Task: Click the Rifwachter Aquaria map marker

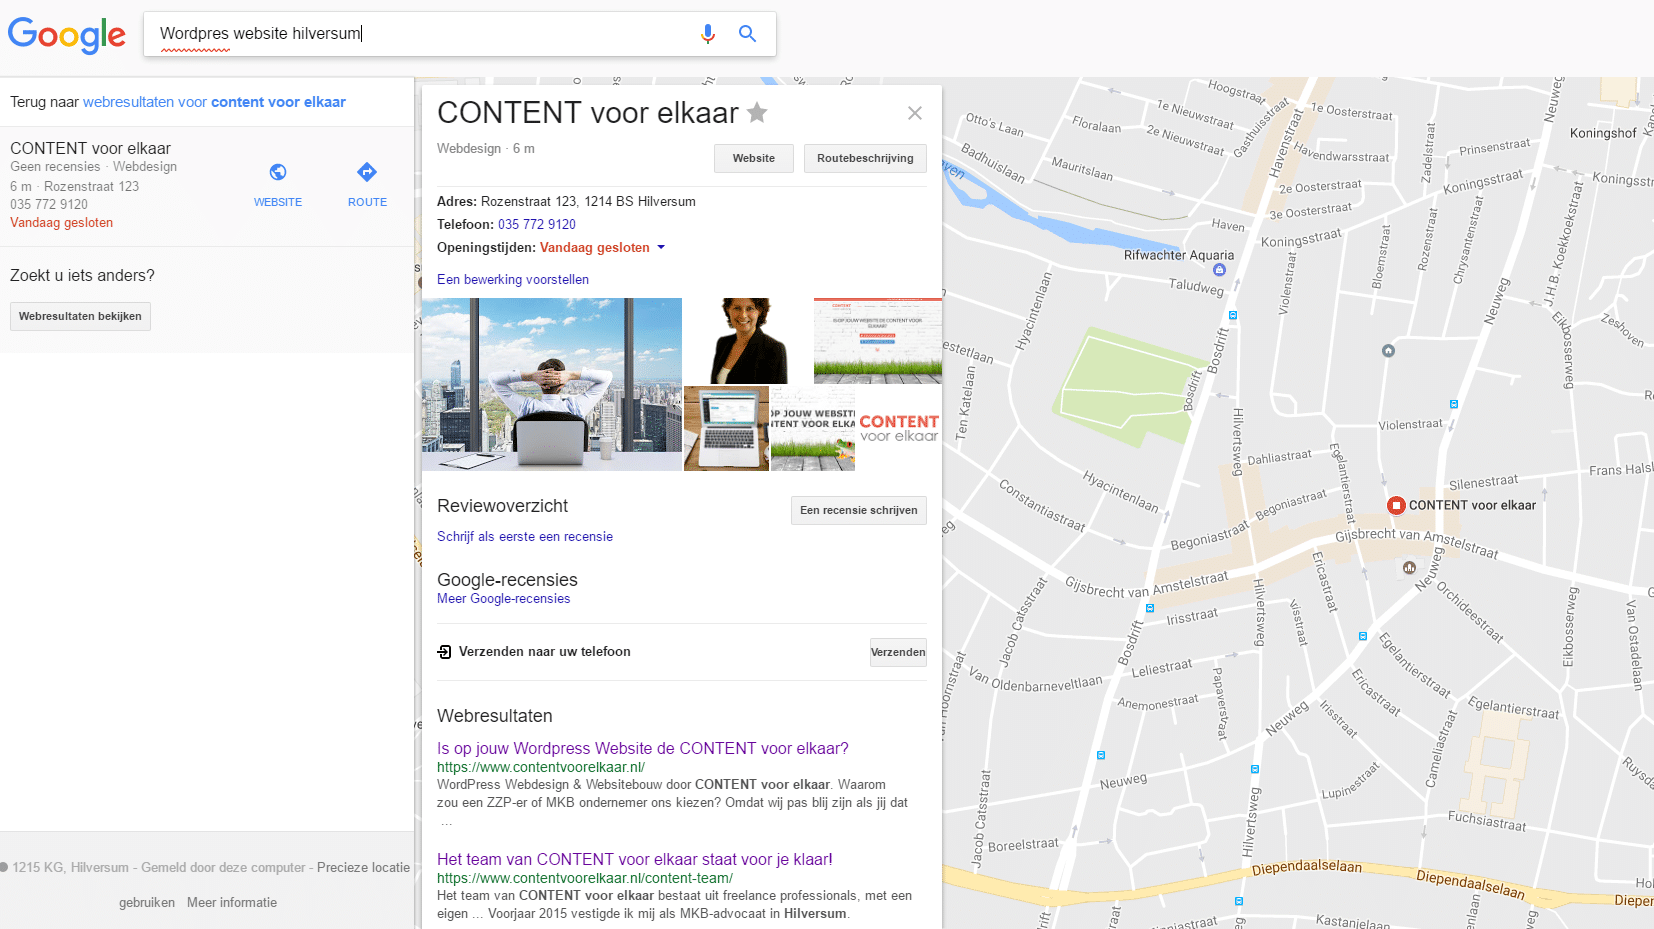Action: pyautogui.click(x=1219, y=270)
